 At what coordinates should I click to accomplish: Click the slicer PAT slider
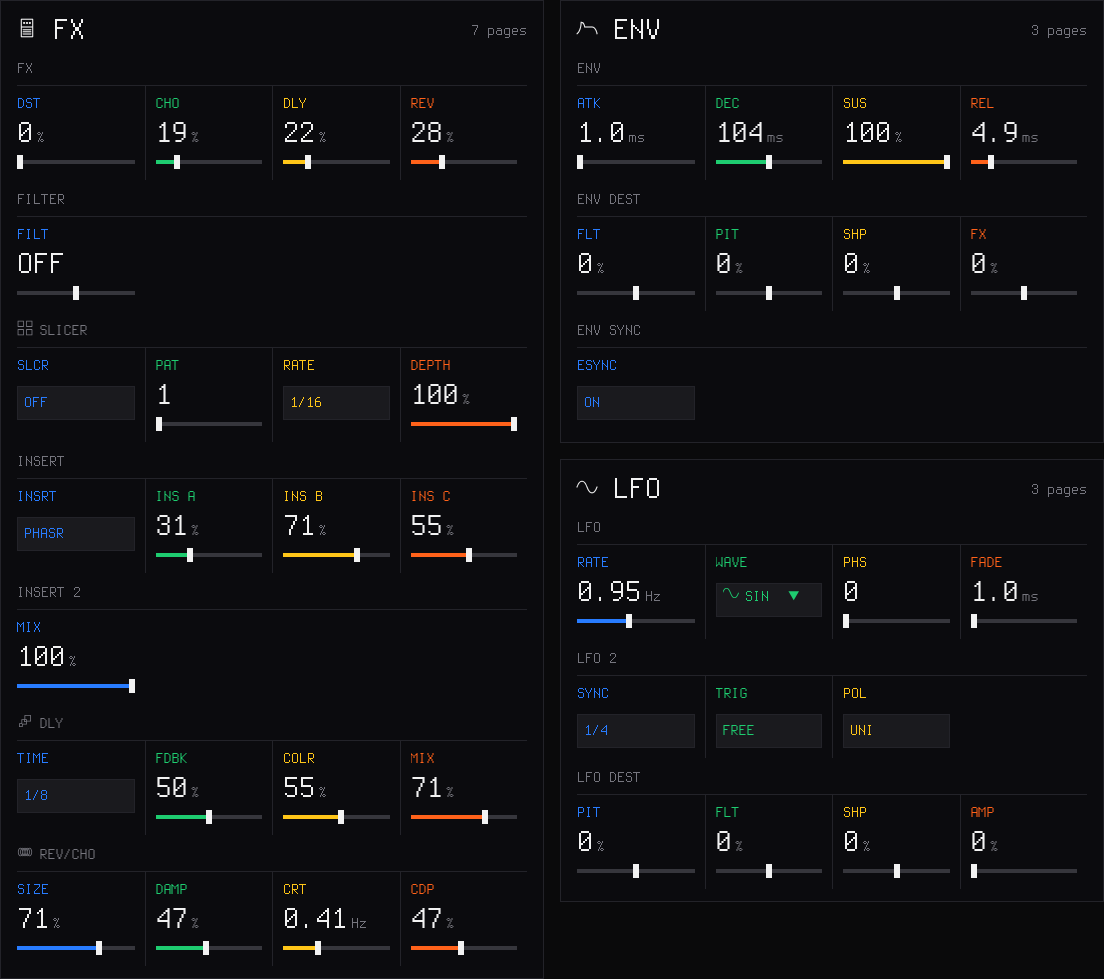point(208,424)
